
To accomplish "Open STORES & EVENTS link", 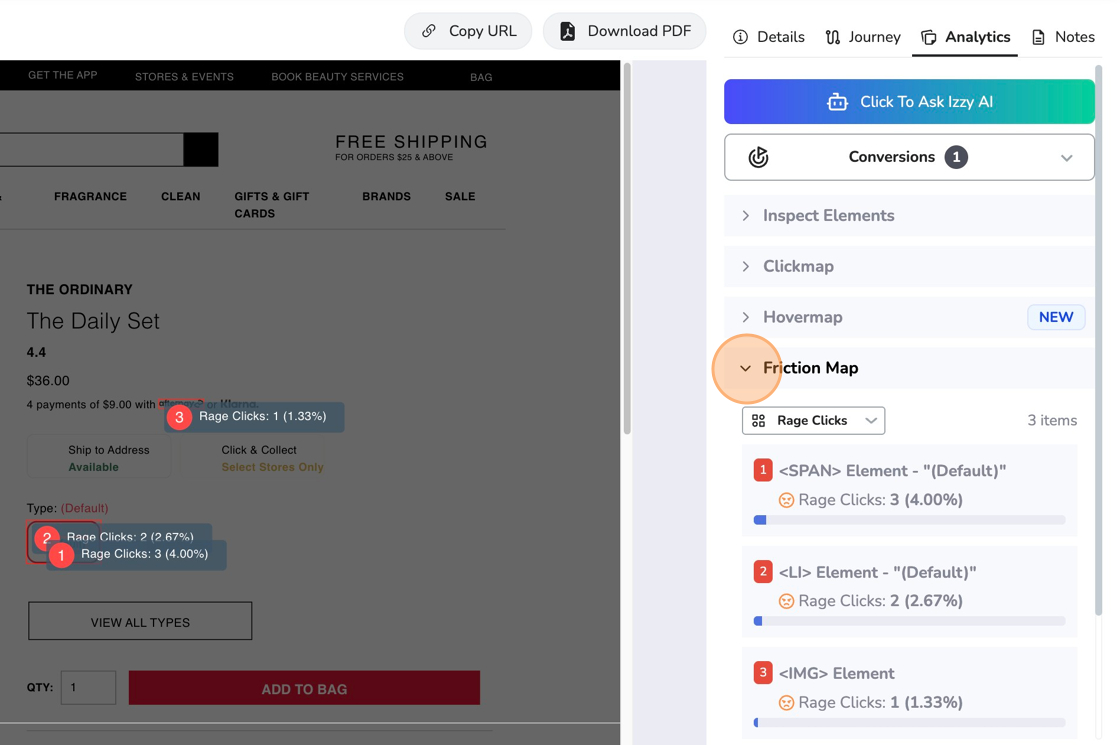I will [x=184, y=76].
